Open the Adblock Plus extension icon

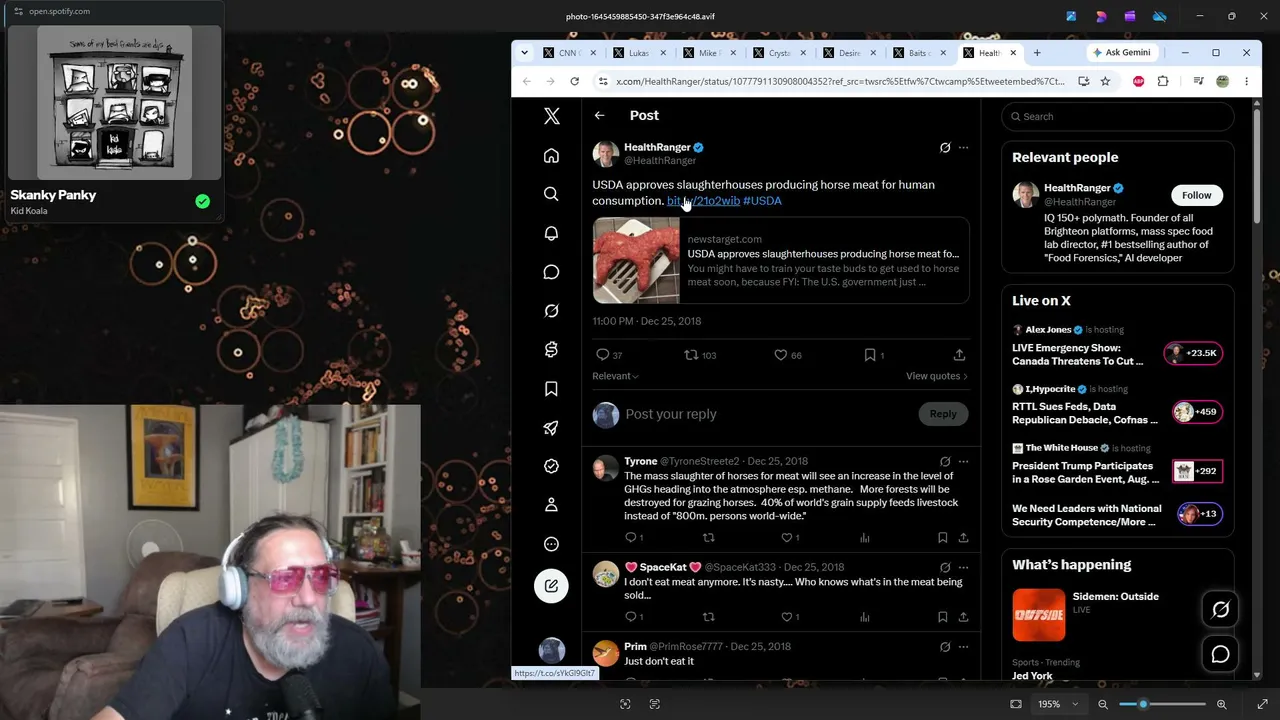1138,81
